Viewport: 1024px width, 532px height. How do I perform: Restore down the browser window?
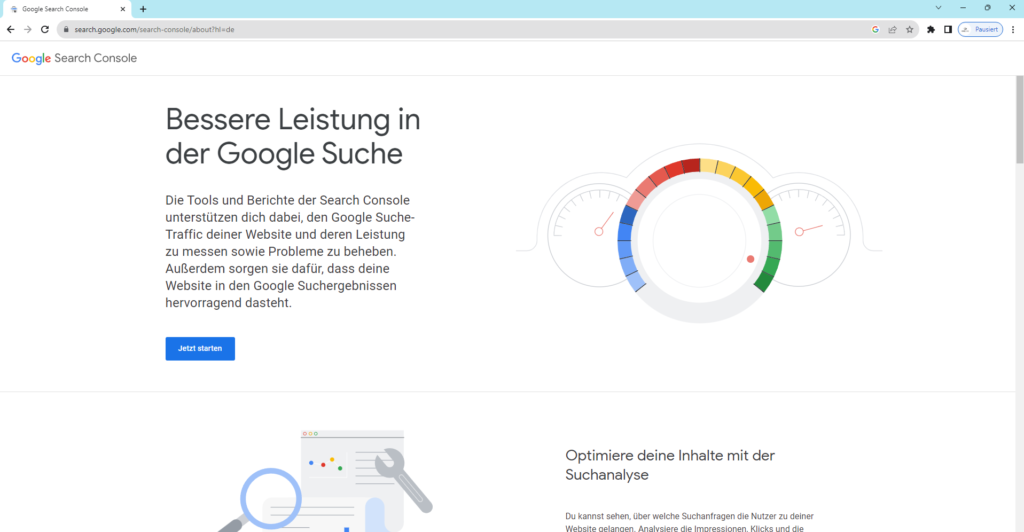(x=987, y=8)
